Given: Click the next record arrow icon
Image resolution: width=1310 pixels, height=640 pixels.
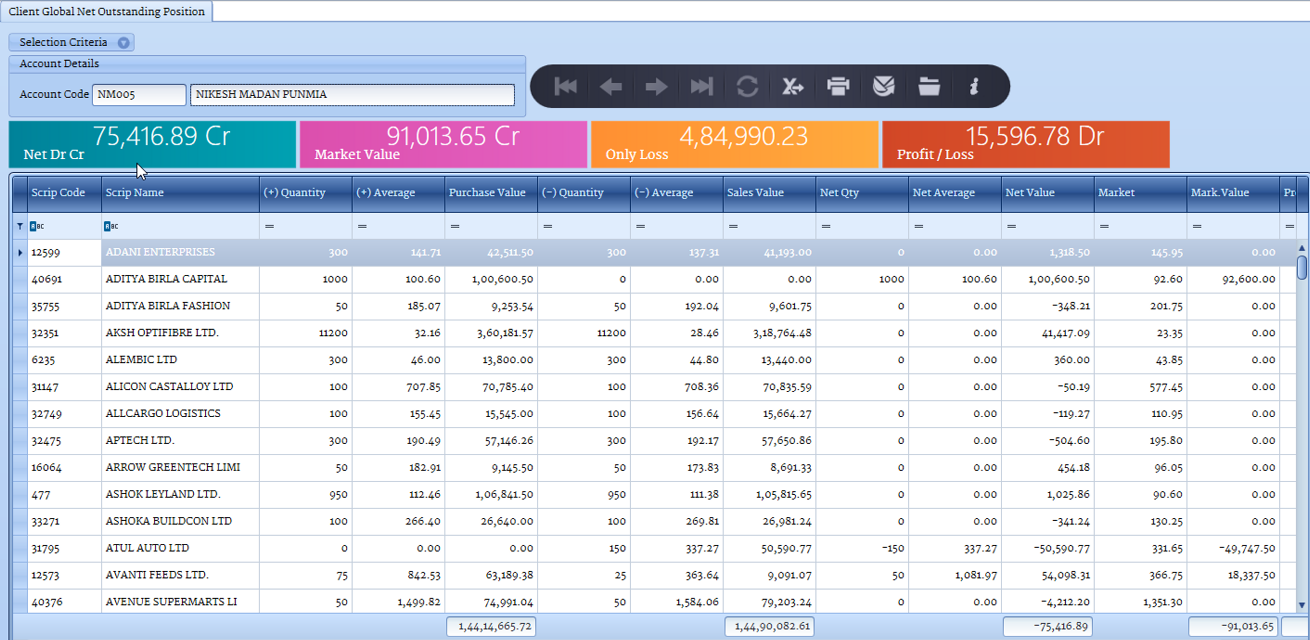Looking at the screenshot, I should [x=656, y=87].
